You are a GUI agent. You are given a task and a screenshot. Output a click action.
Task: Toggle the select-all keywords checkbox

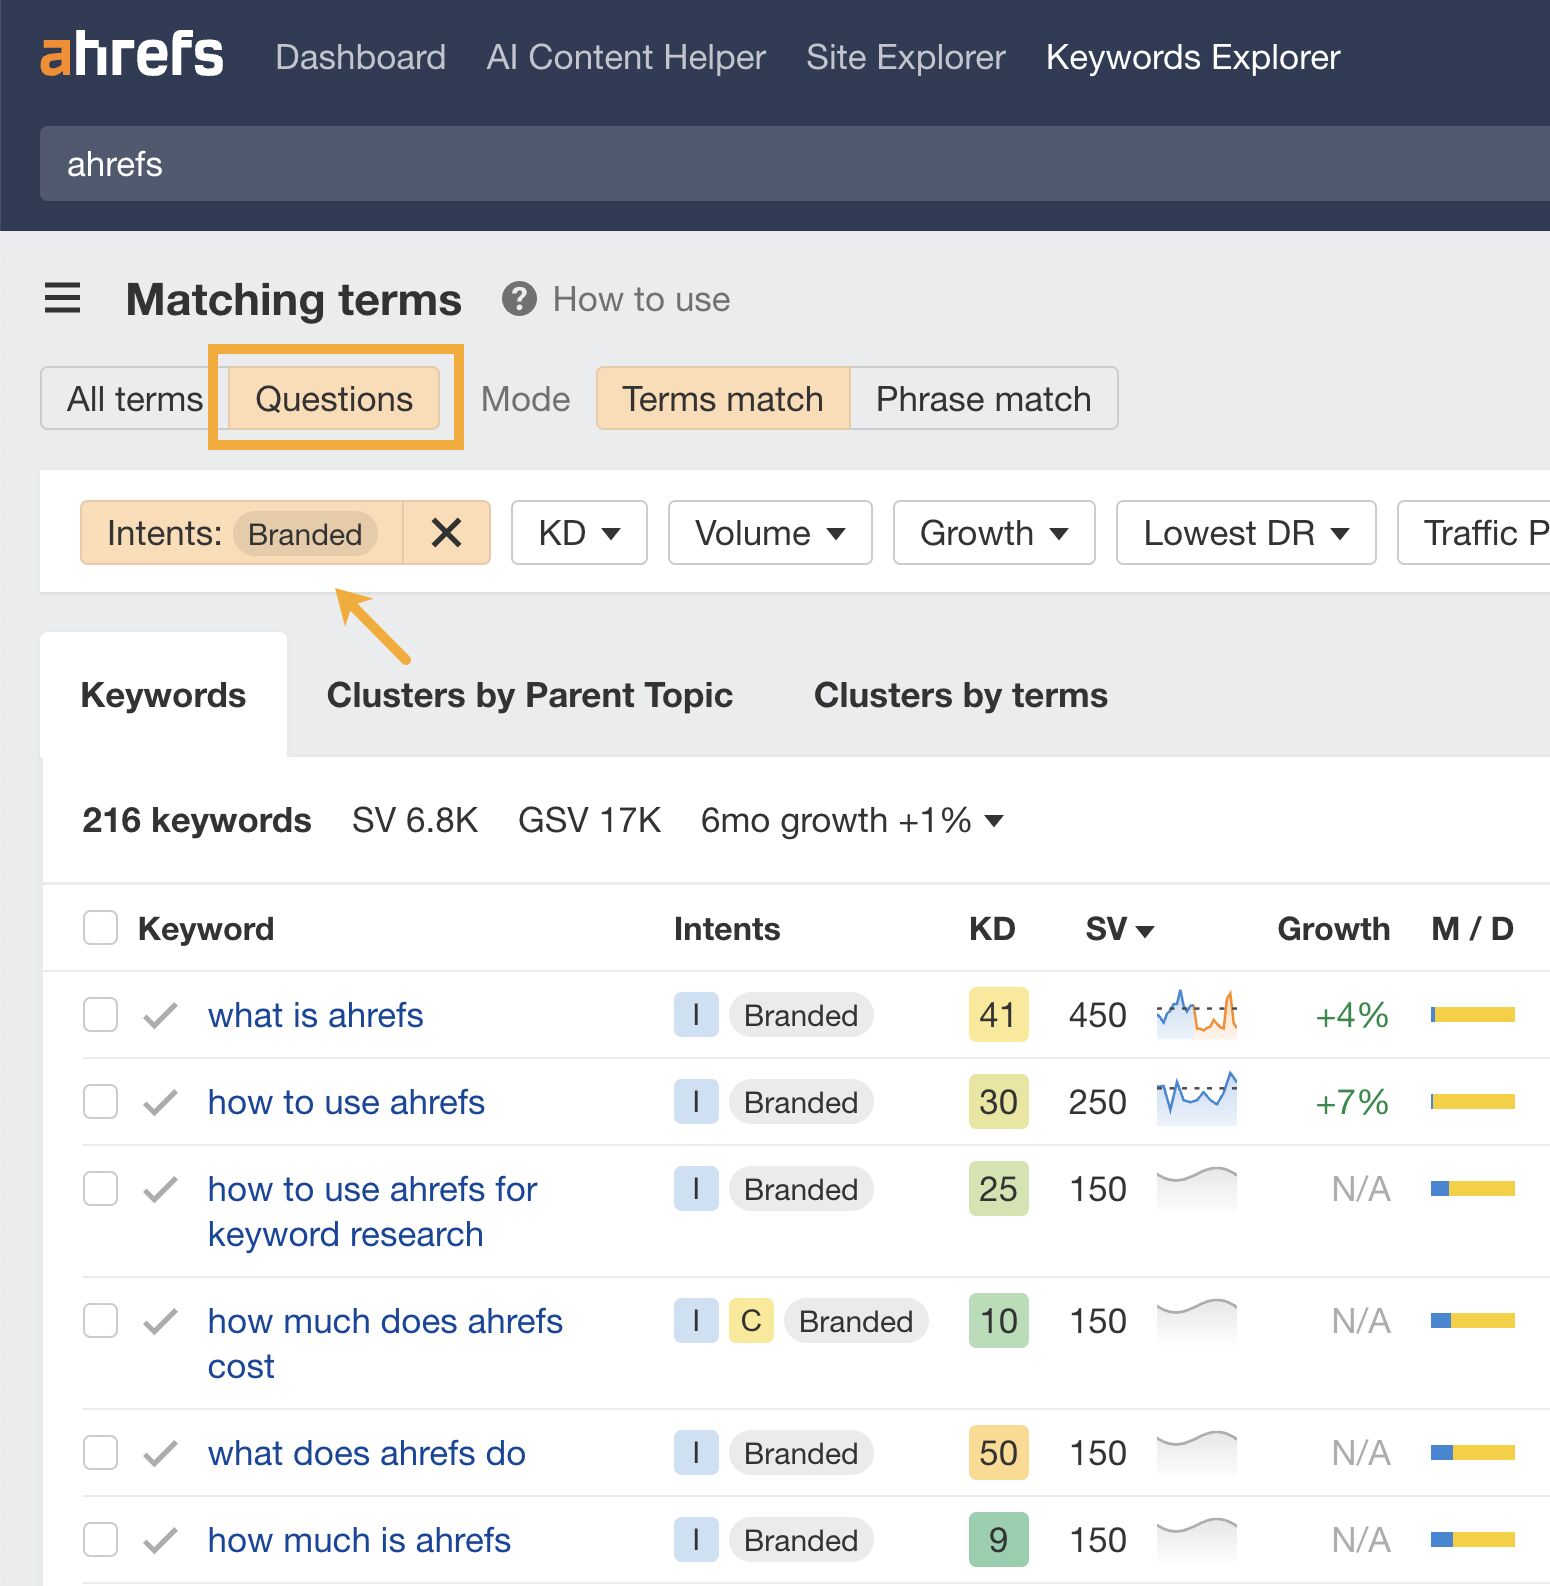click(x=100, y=928)
